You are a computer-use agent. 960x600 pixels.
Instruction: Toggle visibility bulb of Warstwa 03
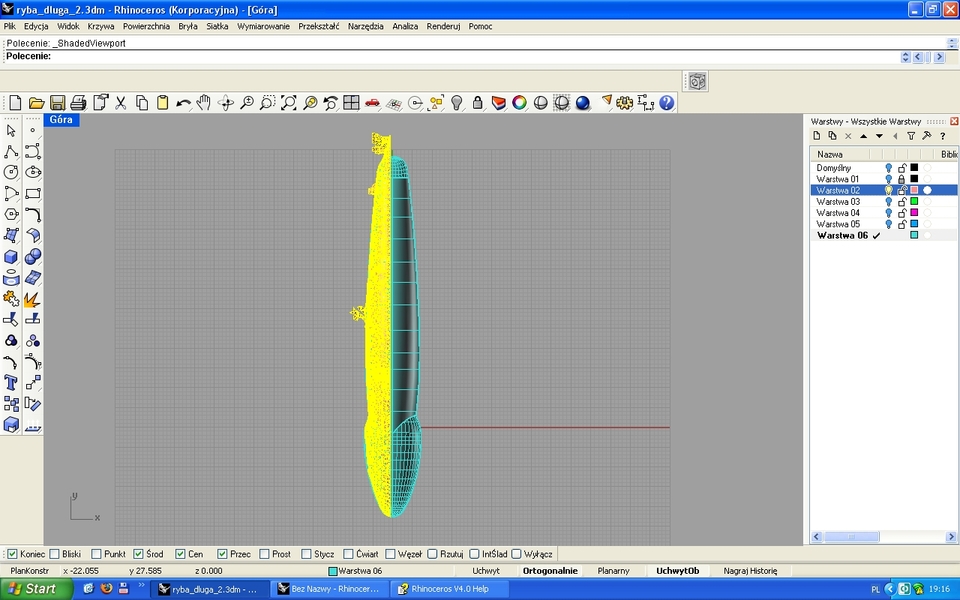888,201
